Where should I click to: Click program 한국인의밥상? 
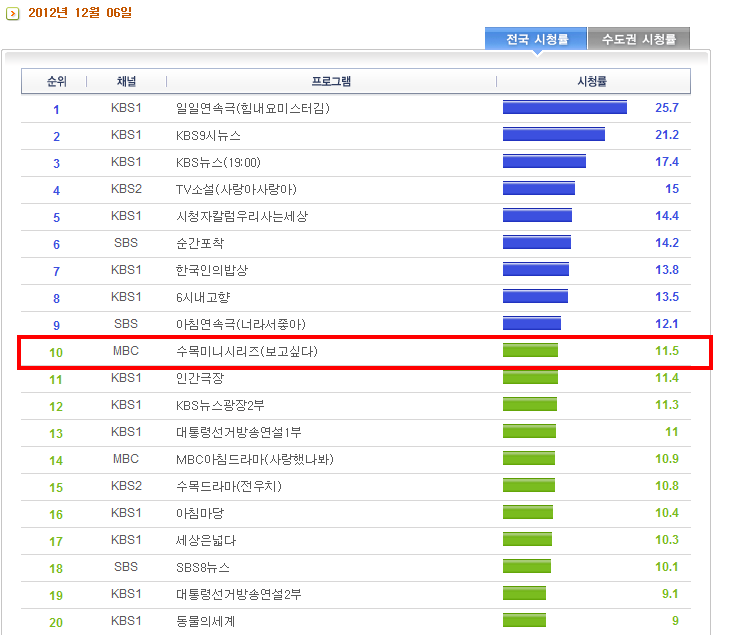[212, 270]
